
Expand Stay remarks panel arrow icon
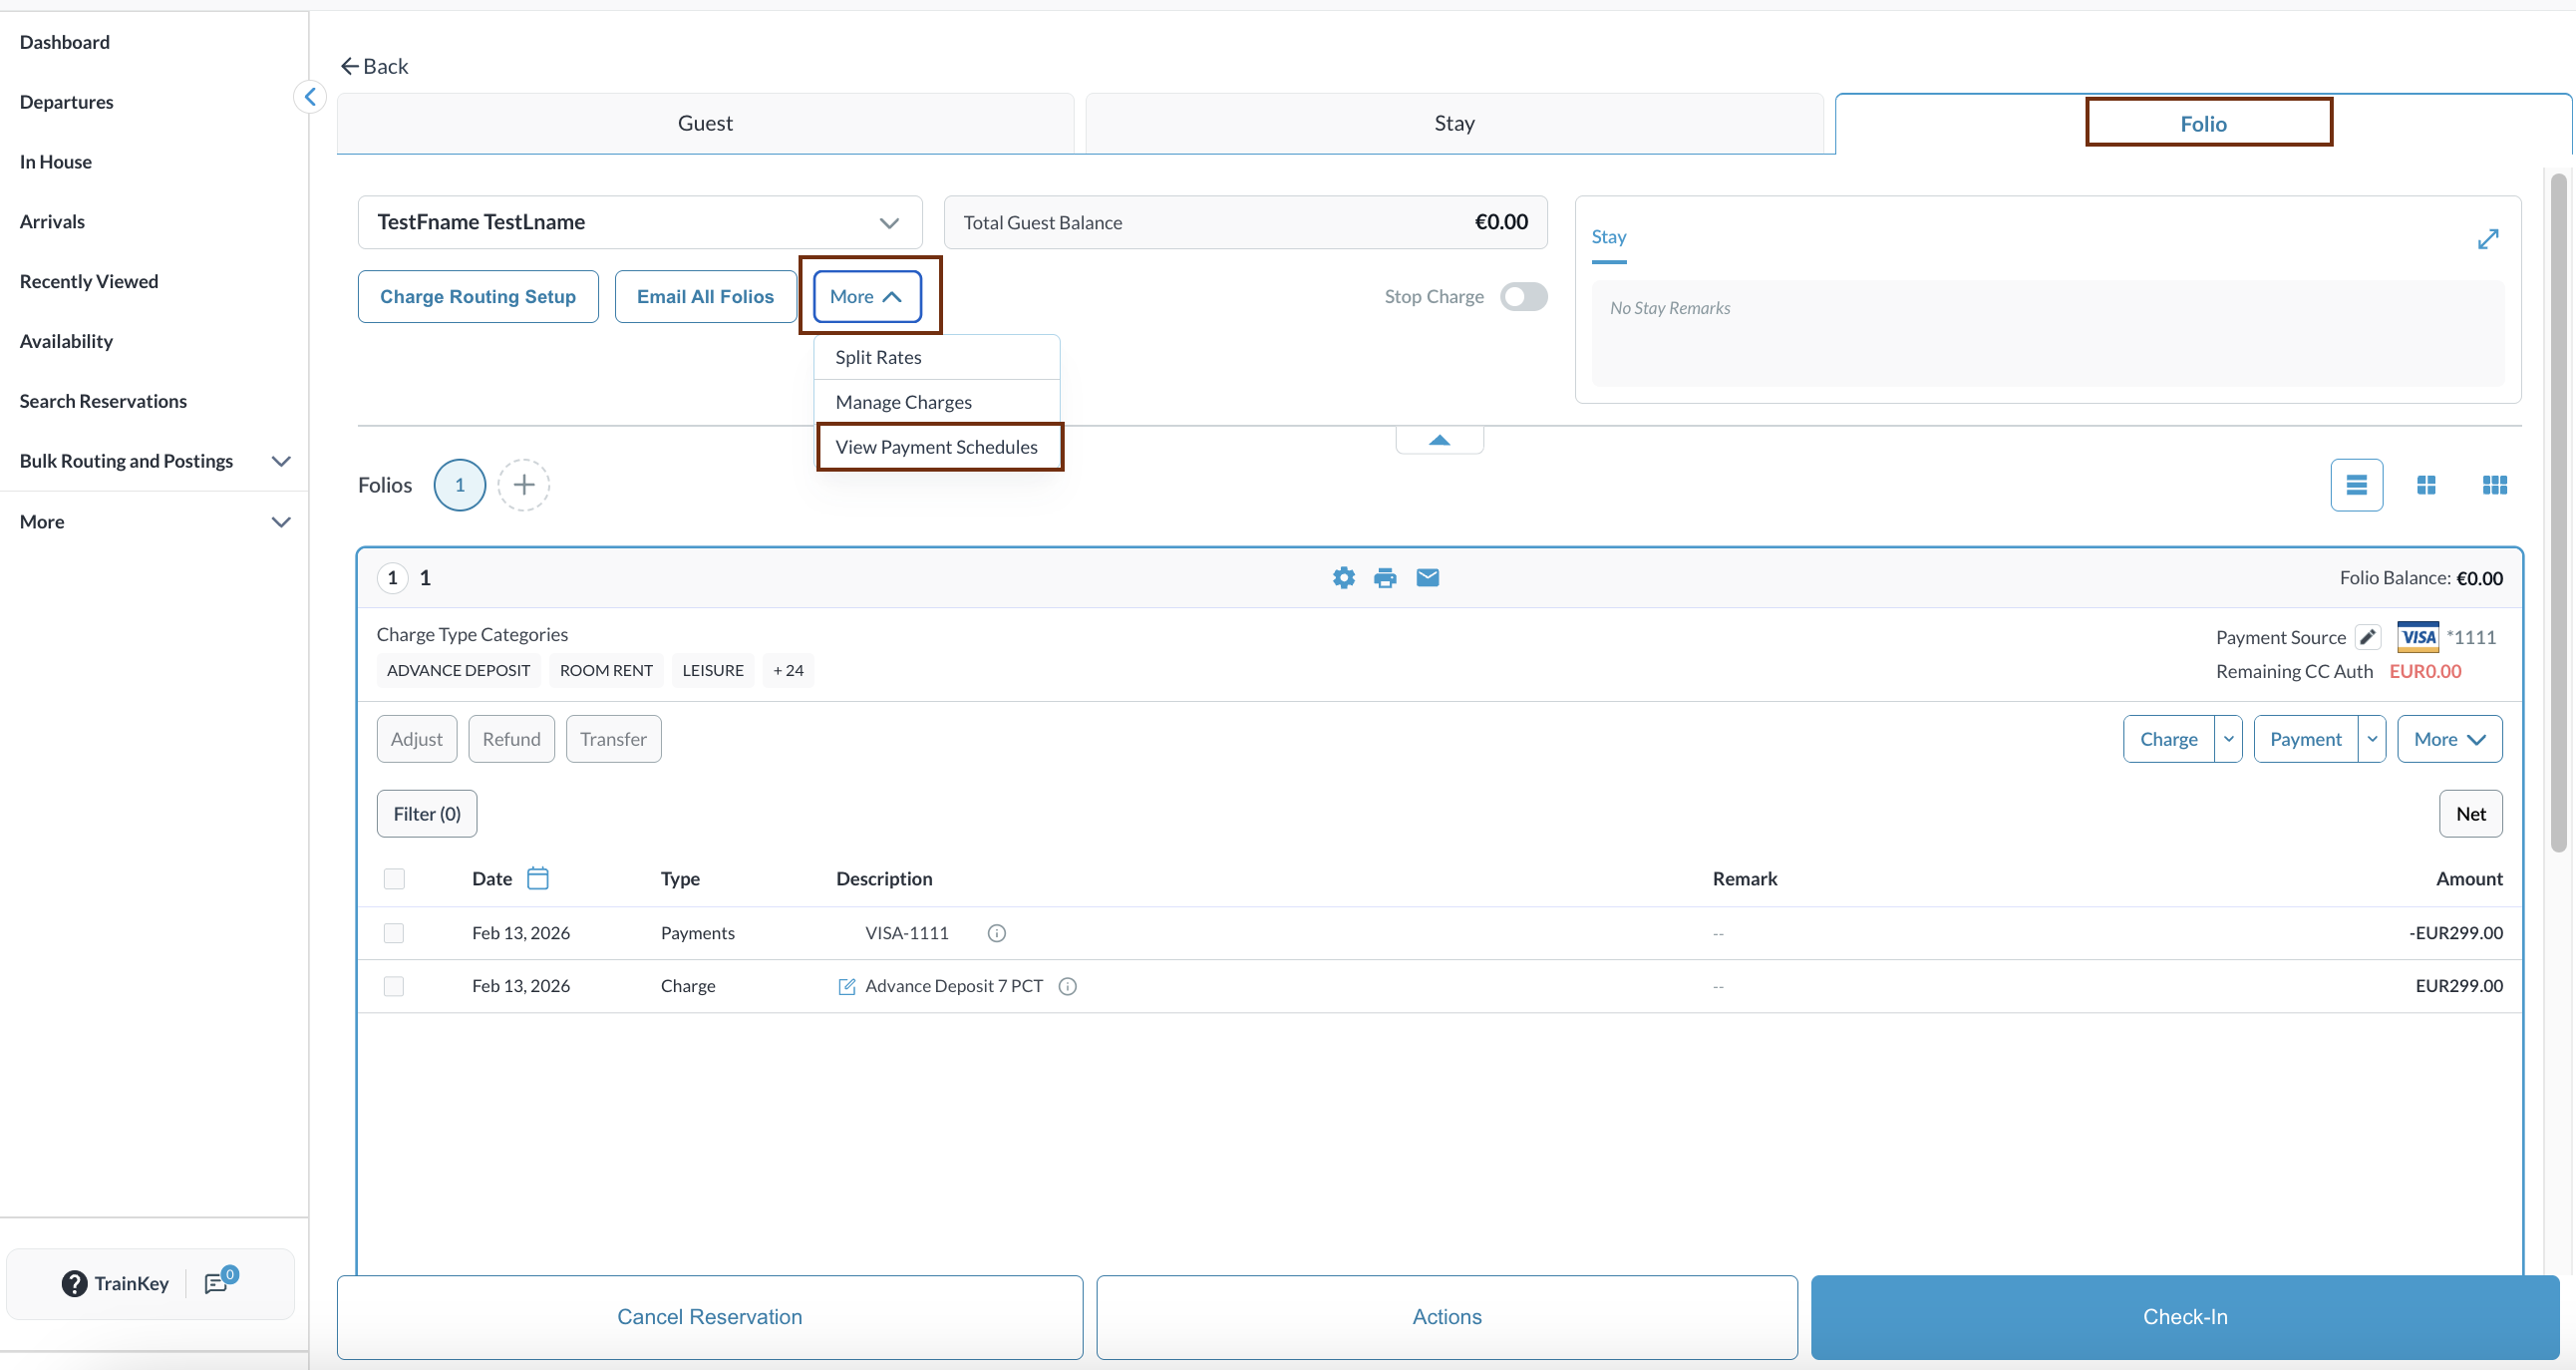2487,239
